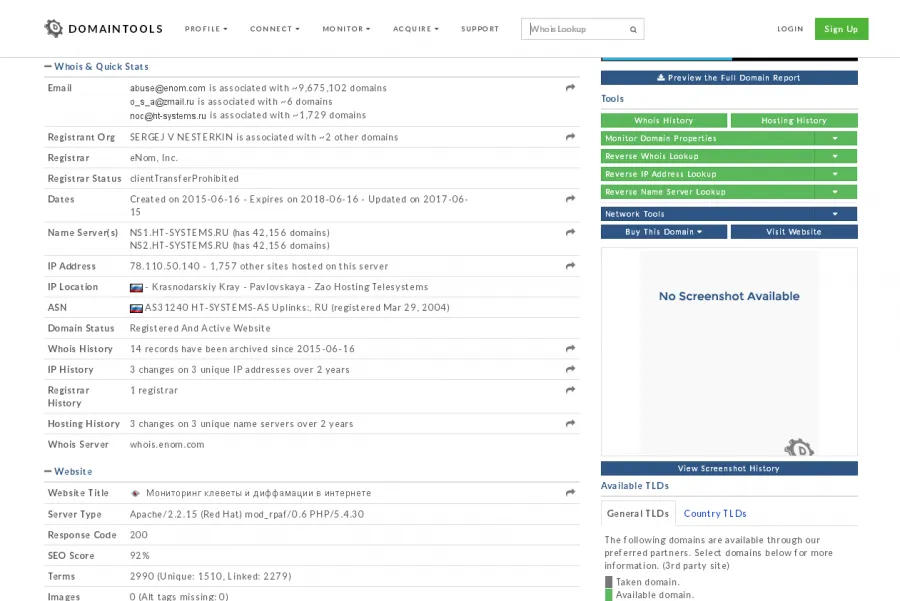
Task: Open the Profile dropdown menu
Action: (206, 29)
